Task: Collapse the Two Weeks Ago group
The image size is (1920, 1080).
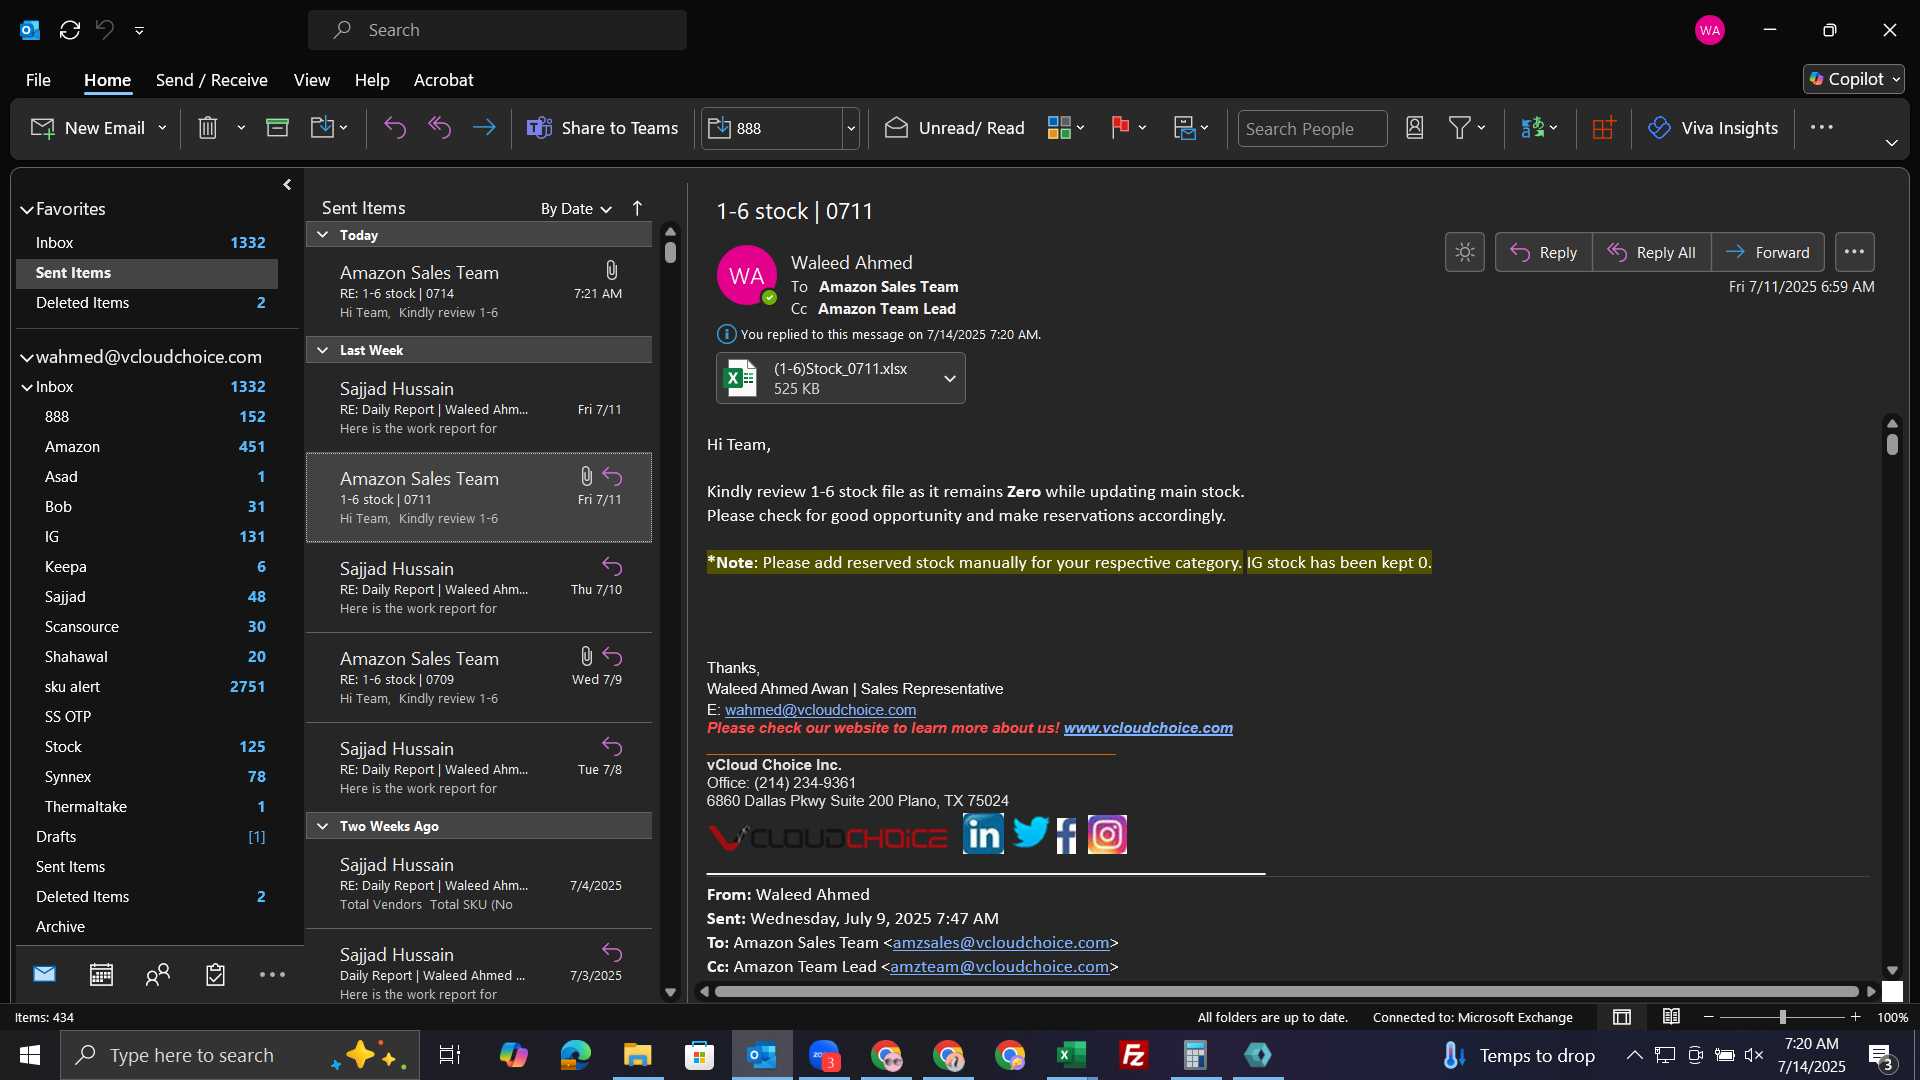Action: [322, 826]
